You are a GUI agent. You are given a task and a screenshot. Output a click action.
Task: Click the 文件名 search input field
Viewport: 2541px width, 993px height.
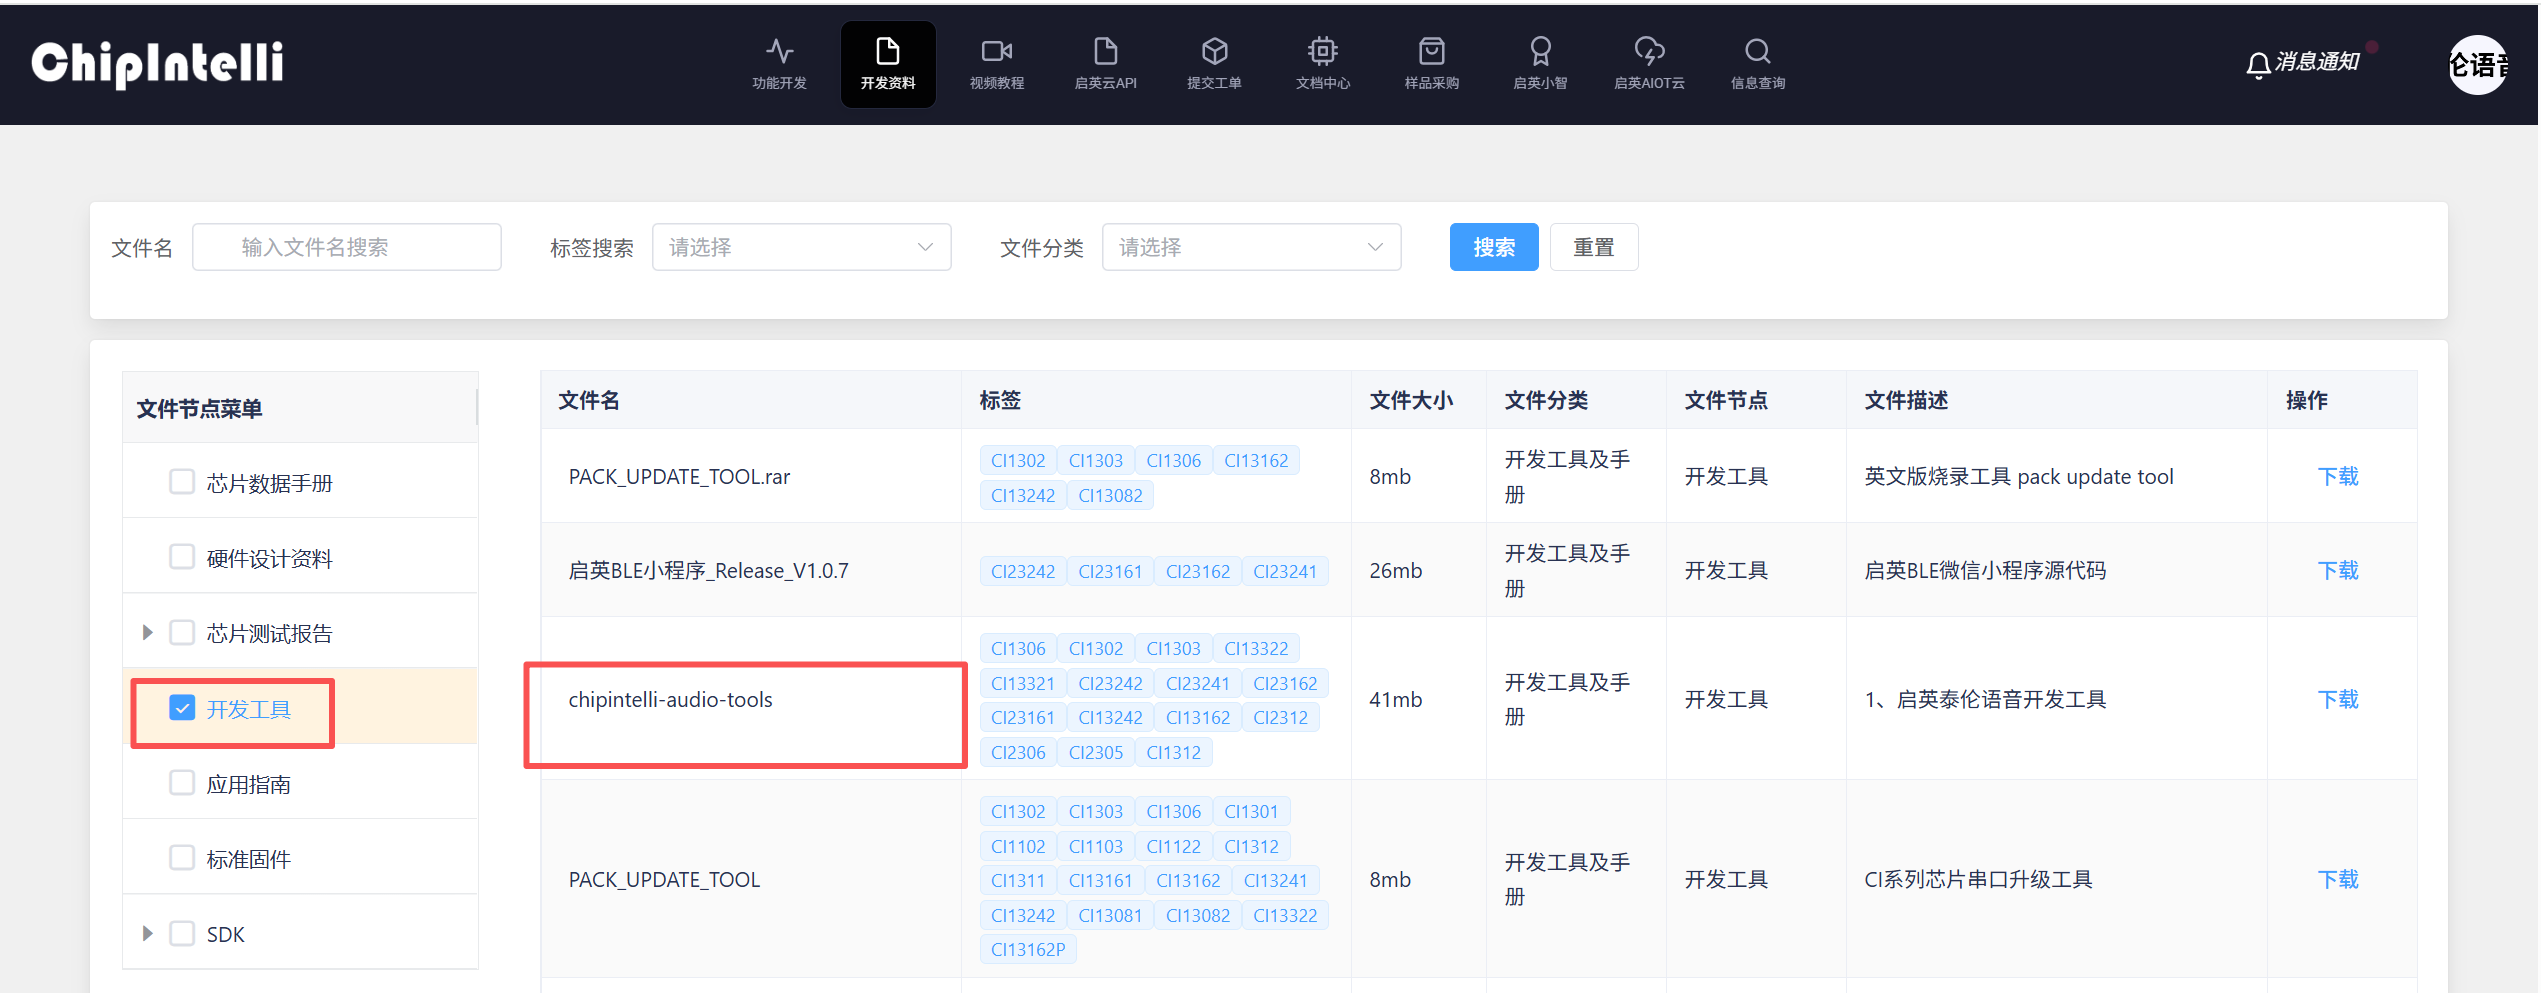(347, 247)
